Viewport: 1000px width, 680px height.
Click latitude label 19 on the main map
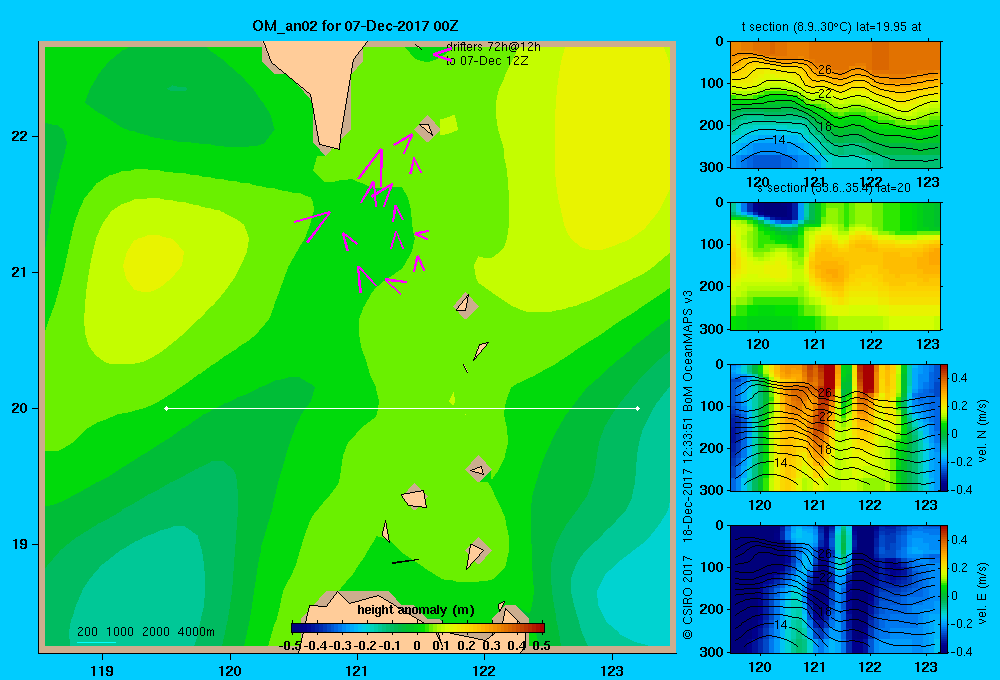click(19, 544)
